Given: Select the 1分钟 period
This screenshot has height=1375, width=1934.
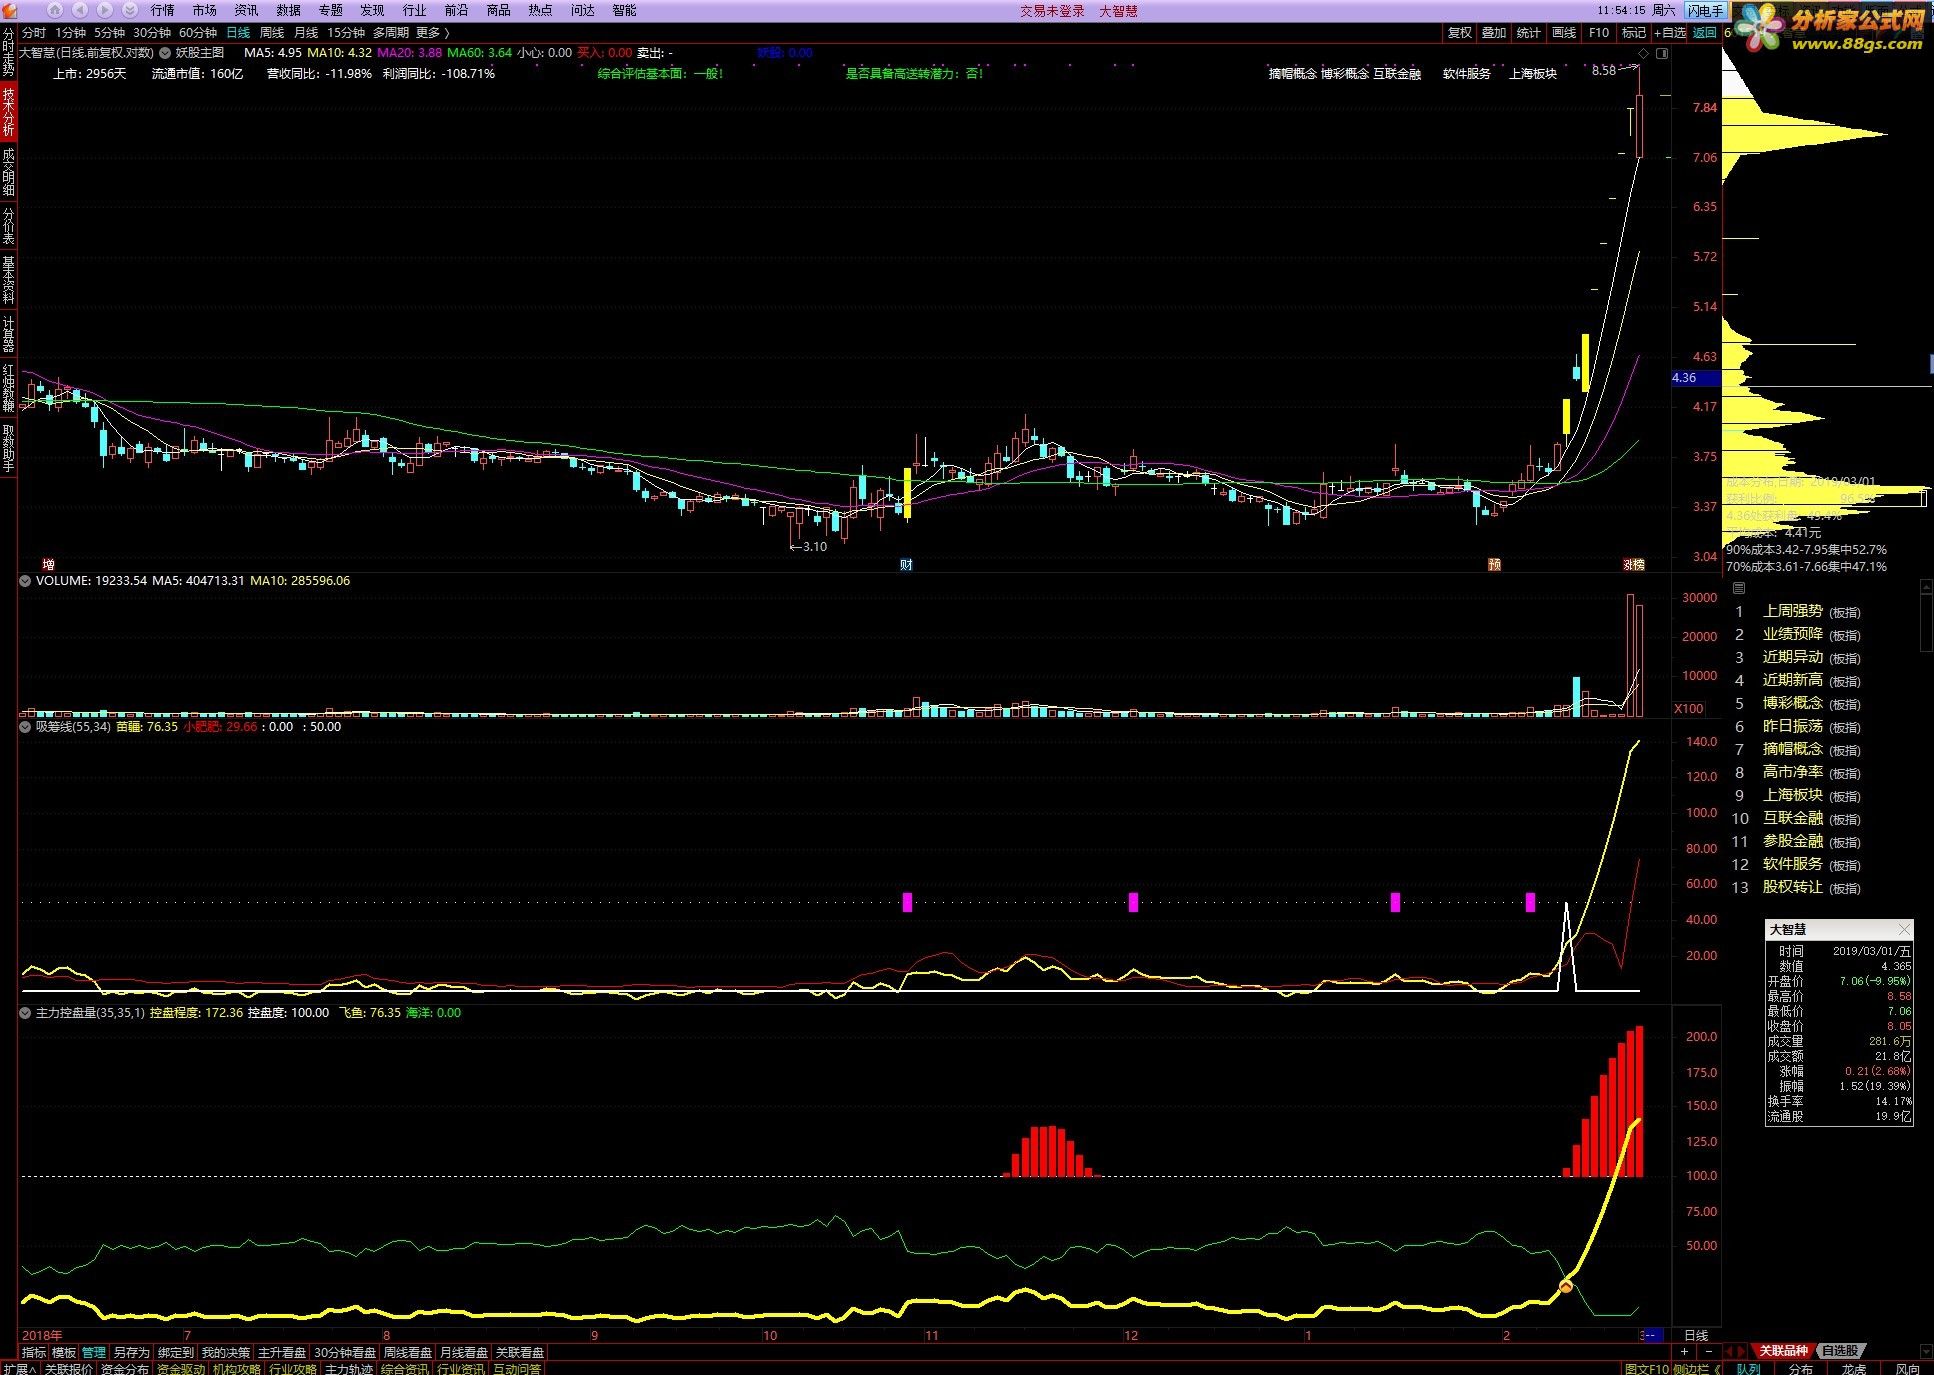Looking at the screenshot, I should click(x=71, y=33).
